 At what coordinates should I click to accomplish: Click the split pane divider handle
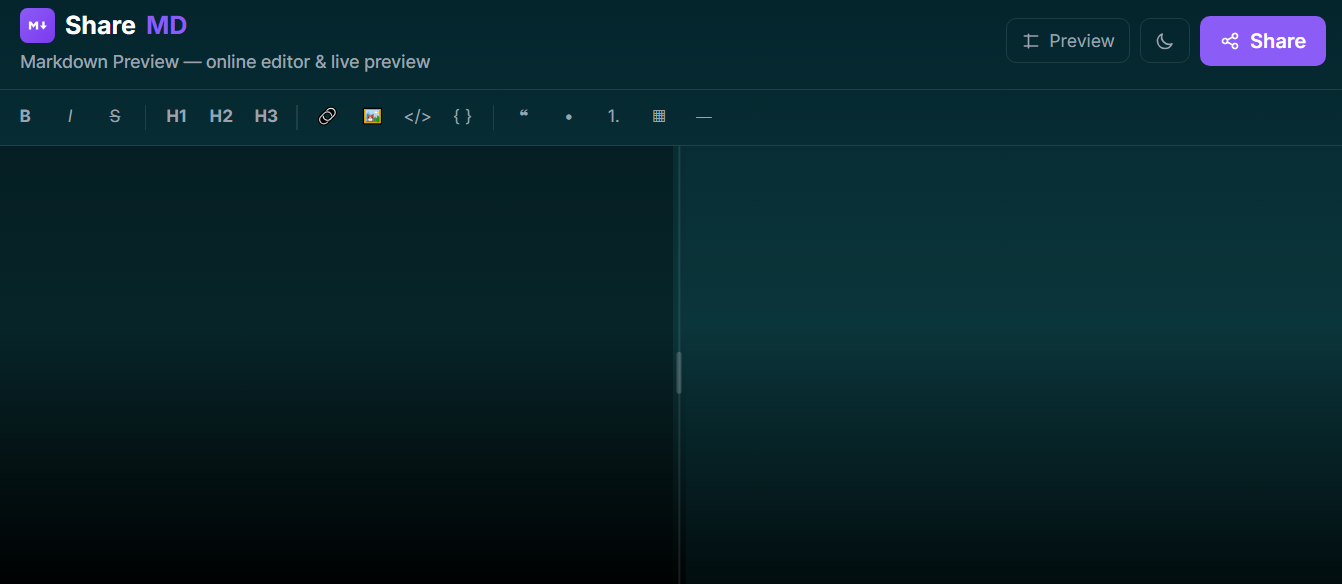click(x=679, y=372)
